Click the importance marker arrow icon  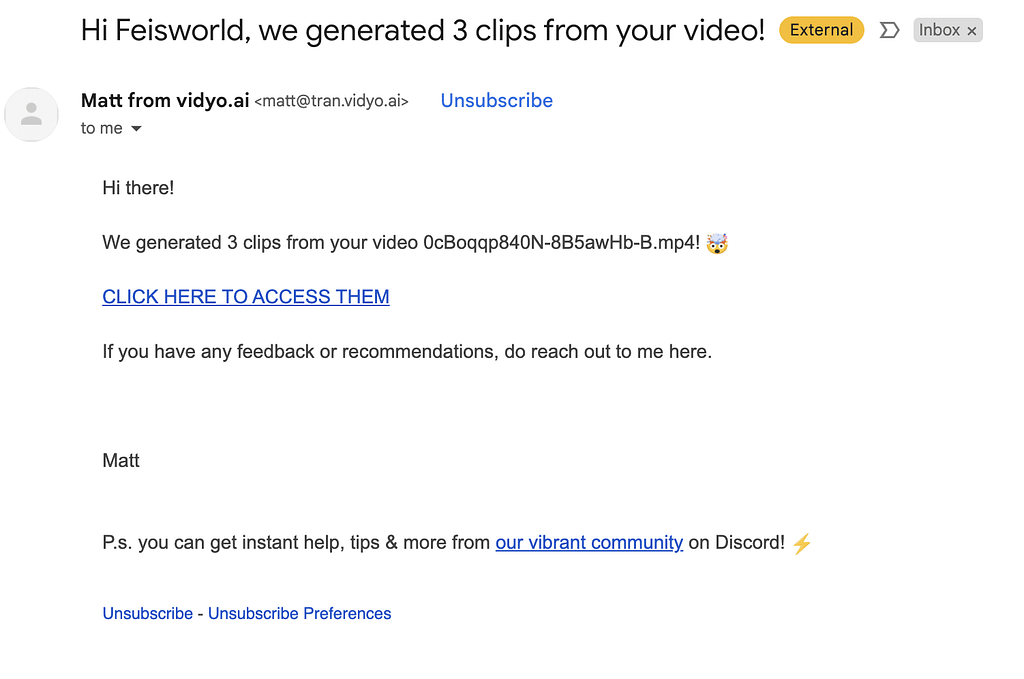(x=889, y=30)
